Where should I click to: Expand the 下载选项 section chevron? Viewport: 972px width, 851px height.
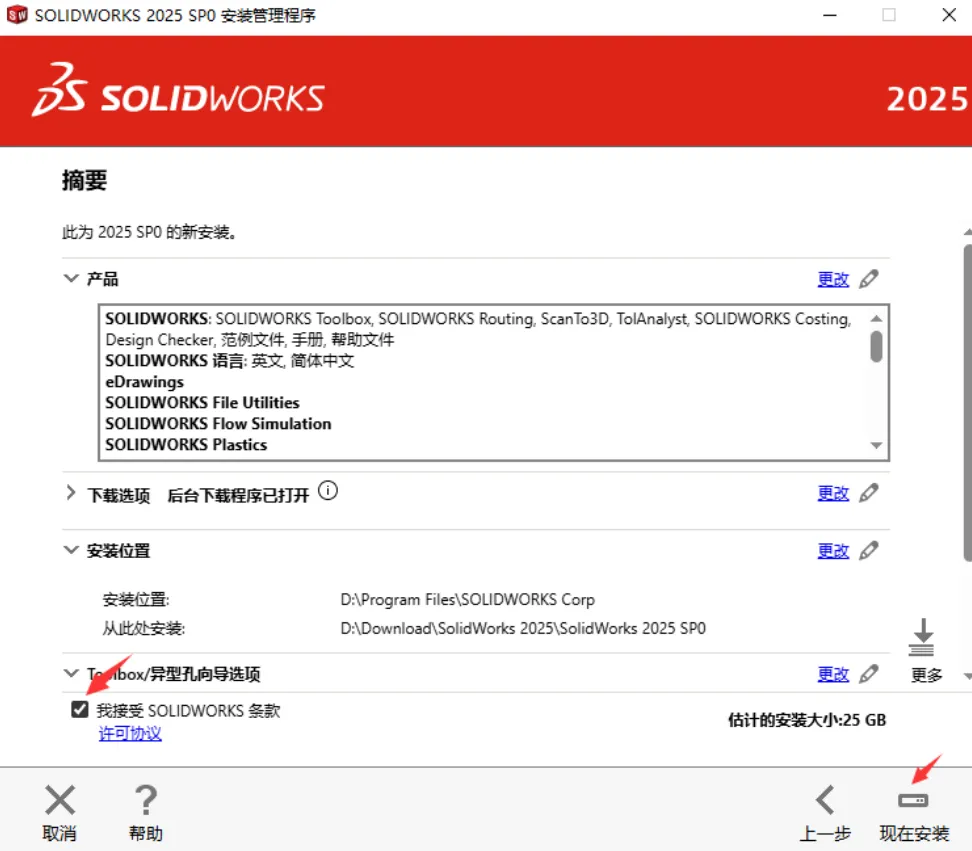(71, 493)
